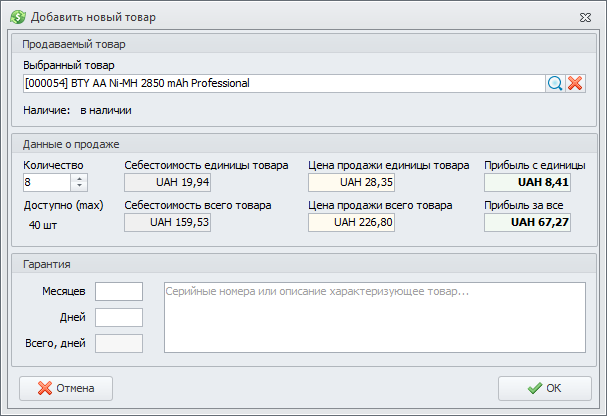Clear selected product with red X icon
Screen dimensions: 607x416
[x=575, y=84]
